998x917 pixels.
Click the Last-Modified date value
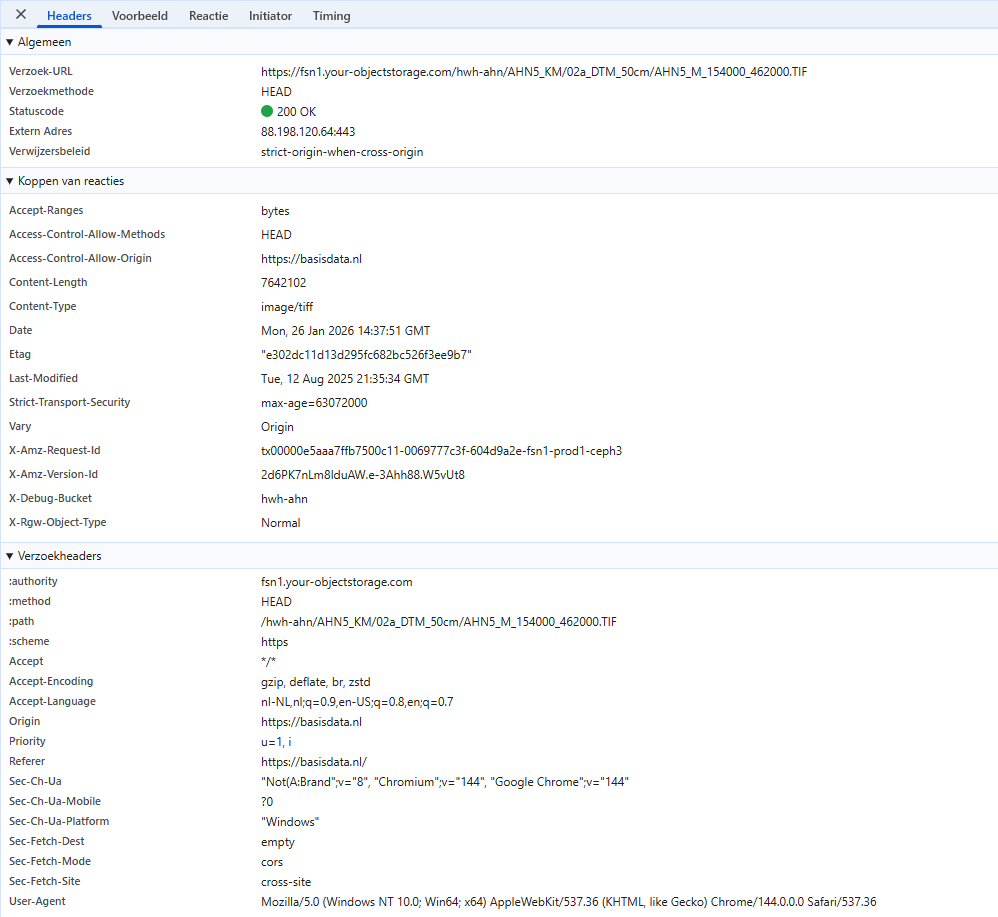click(x=345, y=379)
